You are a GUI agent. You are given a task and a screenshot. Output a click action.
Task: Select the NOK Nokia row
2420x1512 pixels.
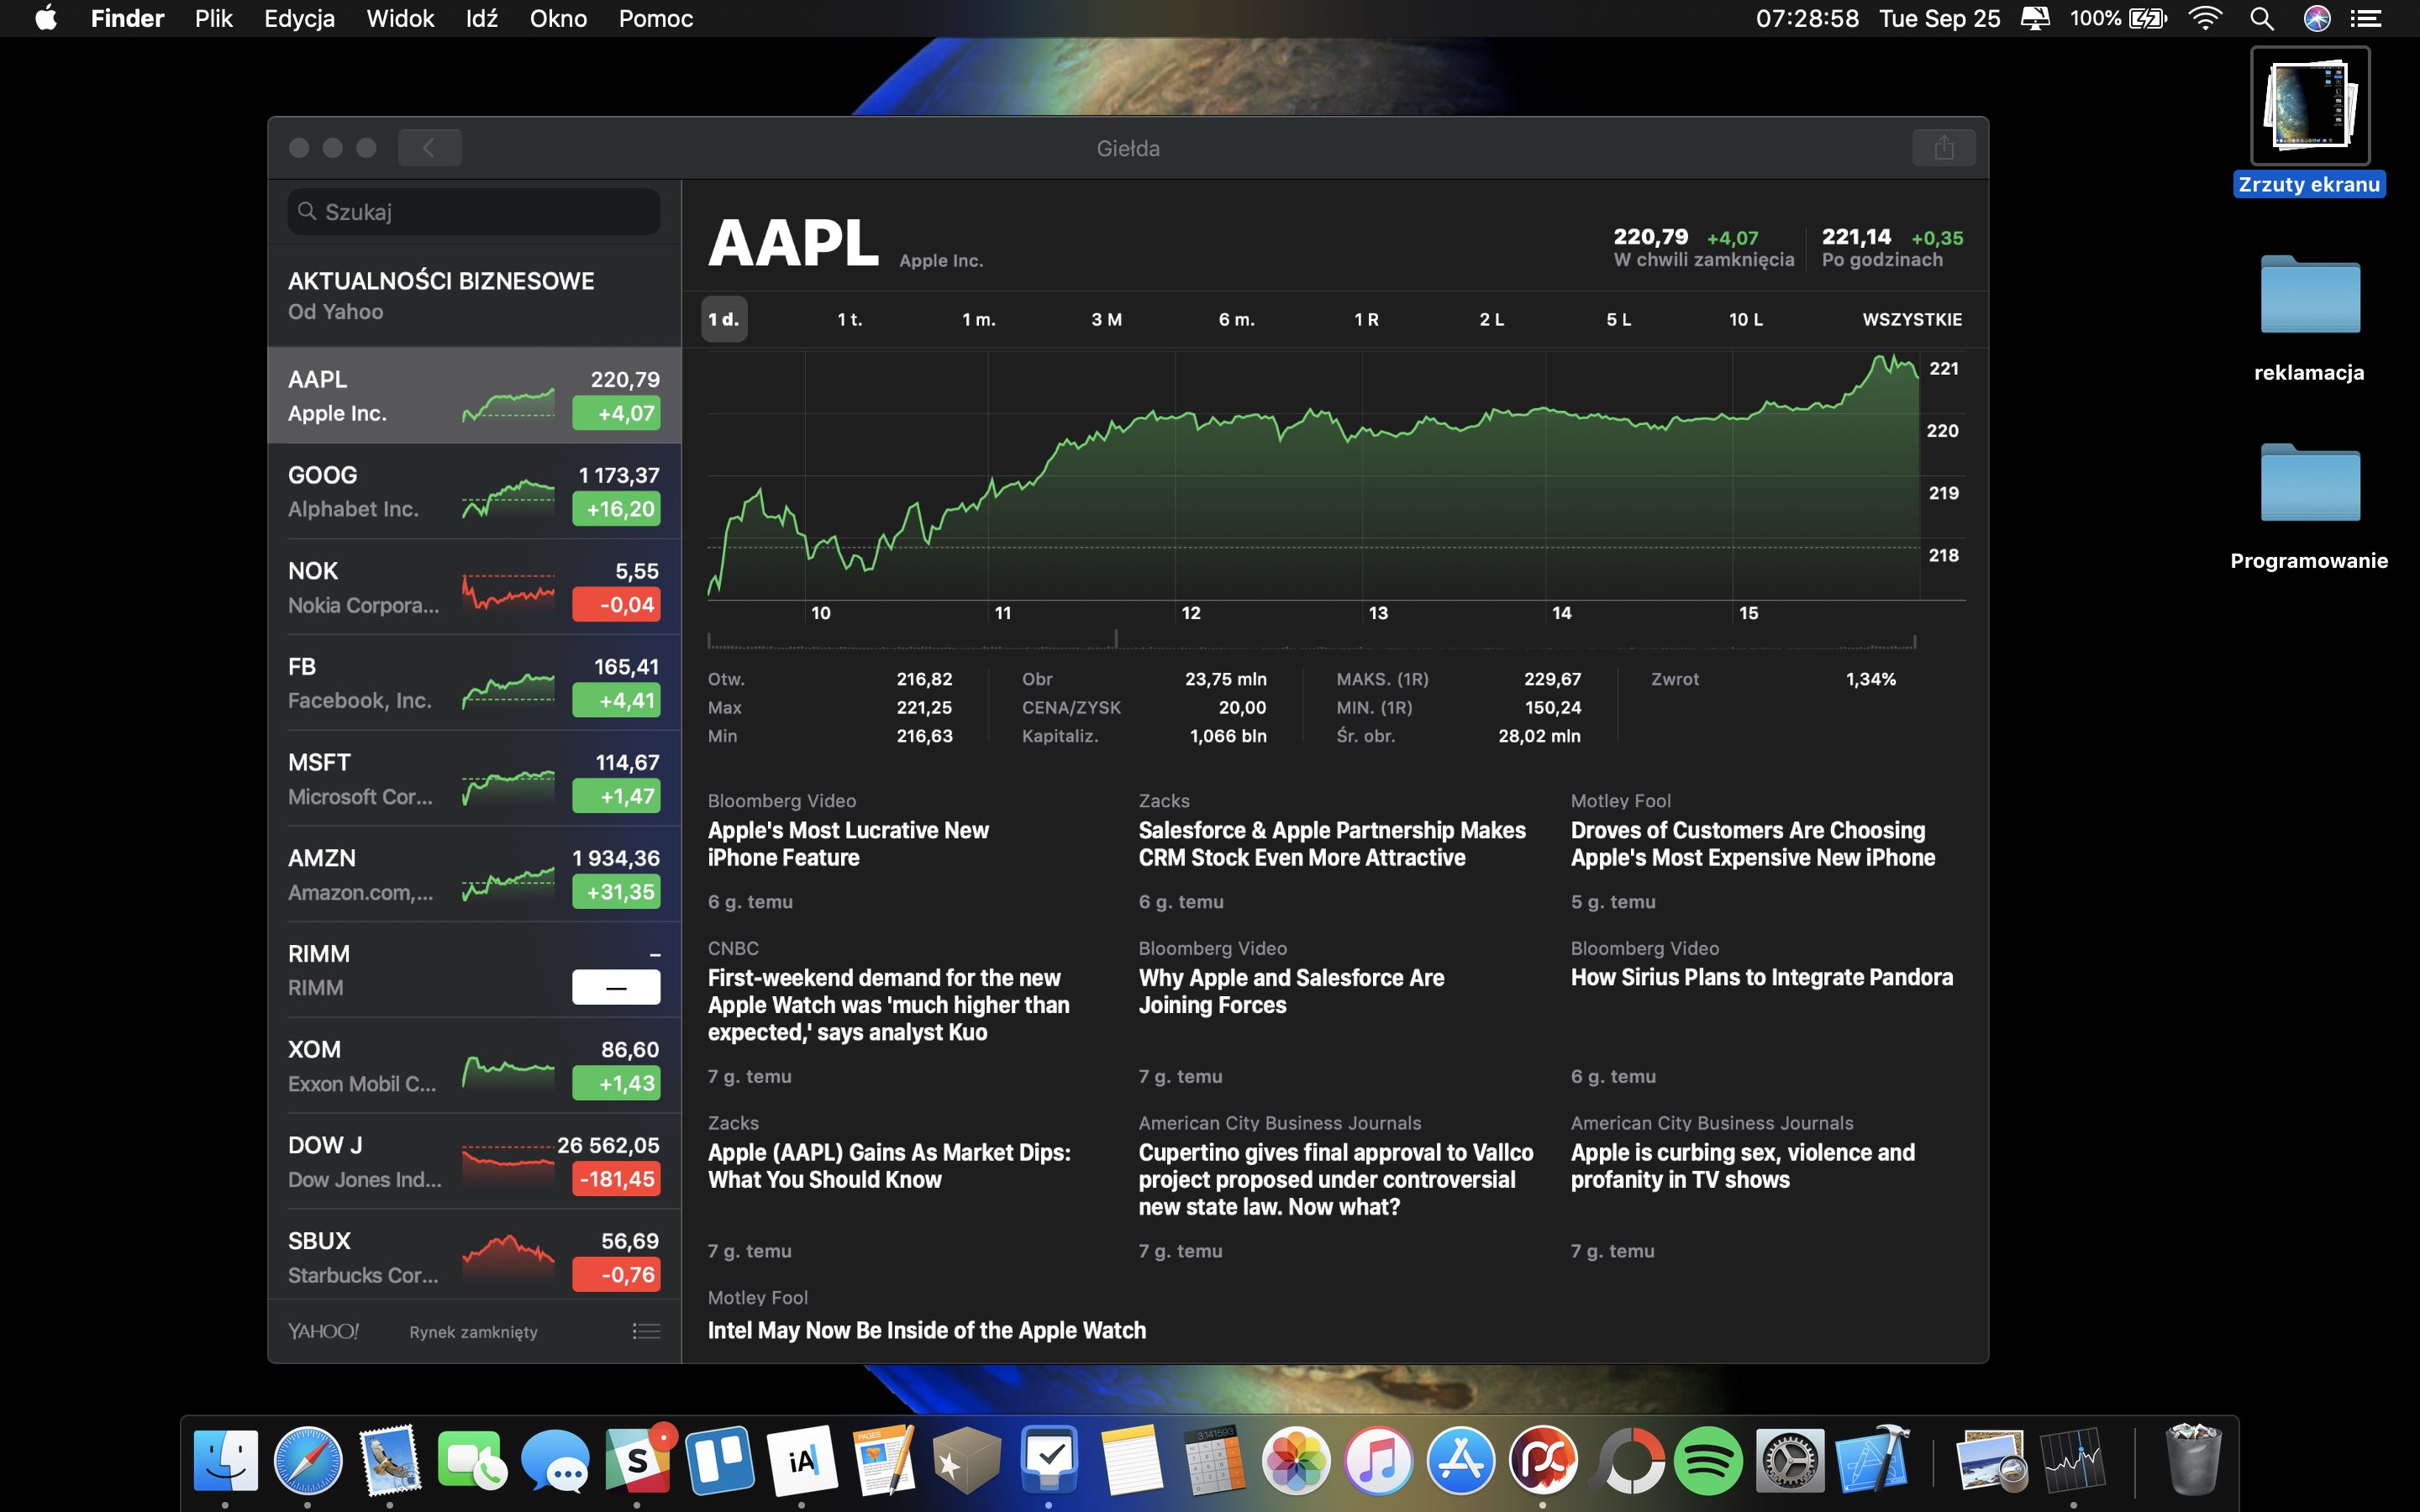(474, 587)
